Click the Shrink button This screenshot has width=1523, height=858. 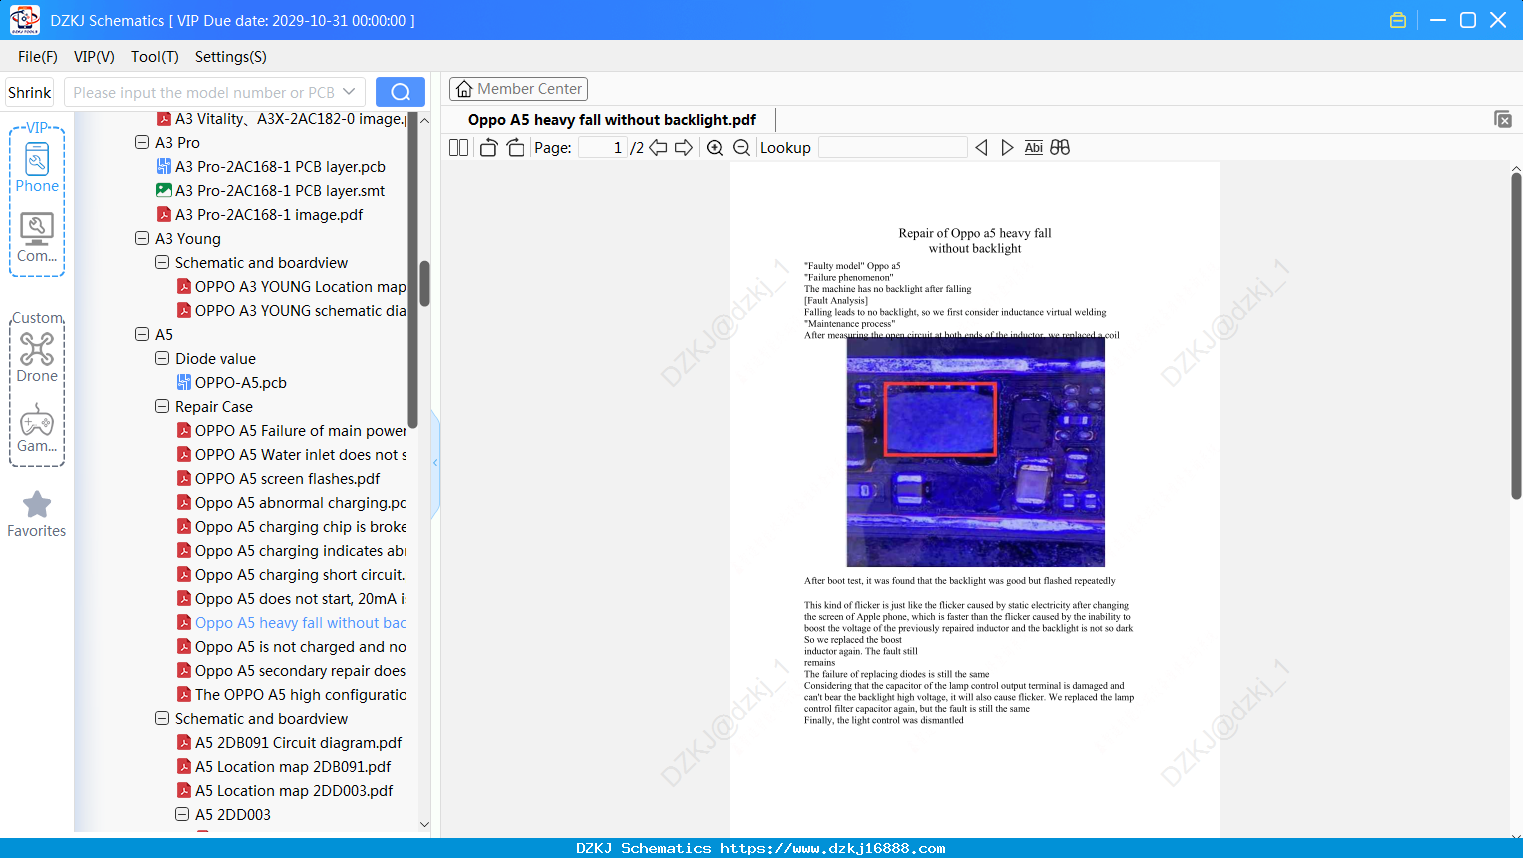coord(30,92)
